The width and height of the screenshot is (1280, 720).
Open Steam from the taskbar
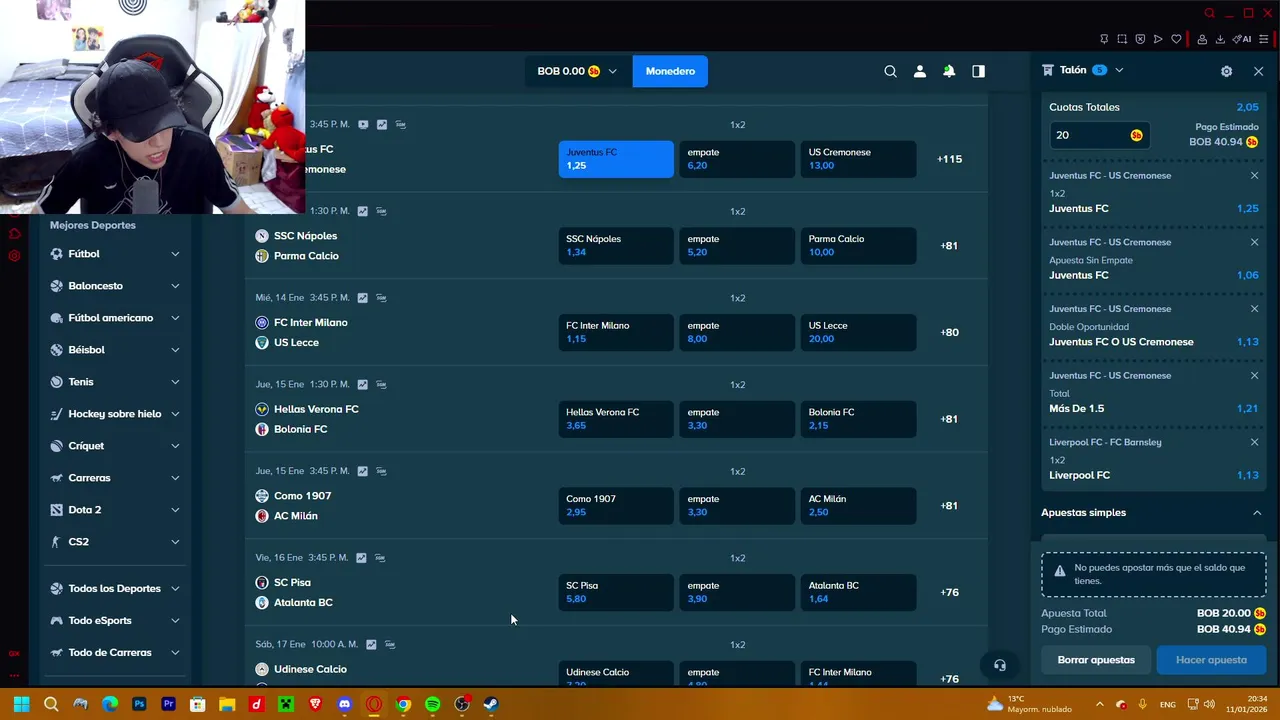(491, 704)
